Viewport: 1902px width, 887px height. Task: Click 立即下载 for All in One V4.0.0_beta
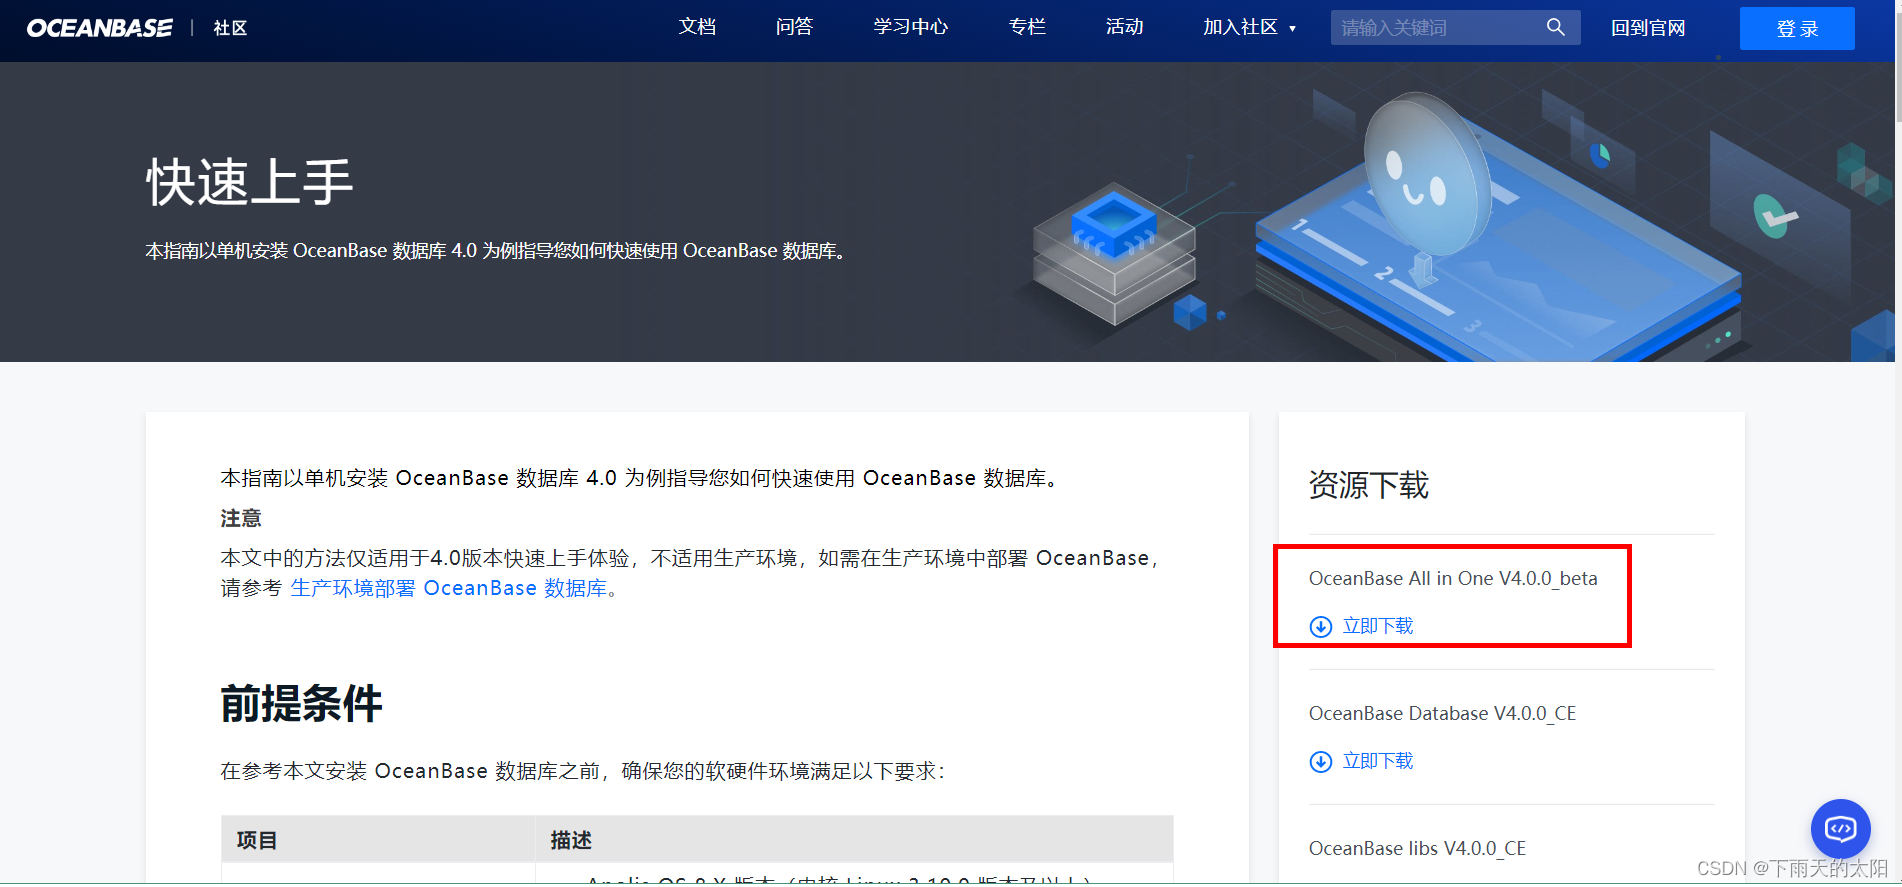point(1377,626)
